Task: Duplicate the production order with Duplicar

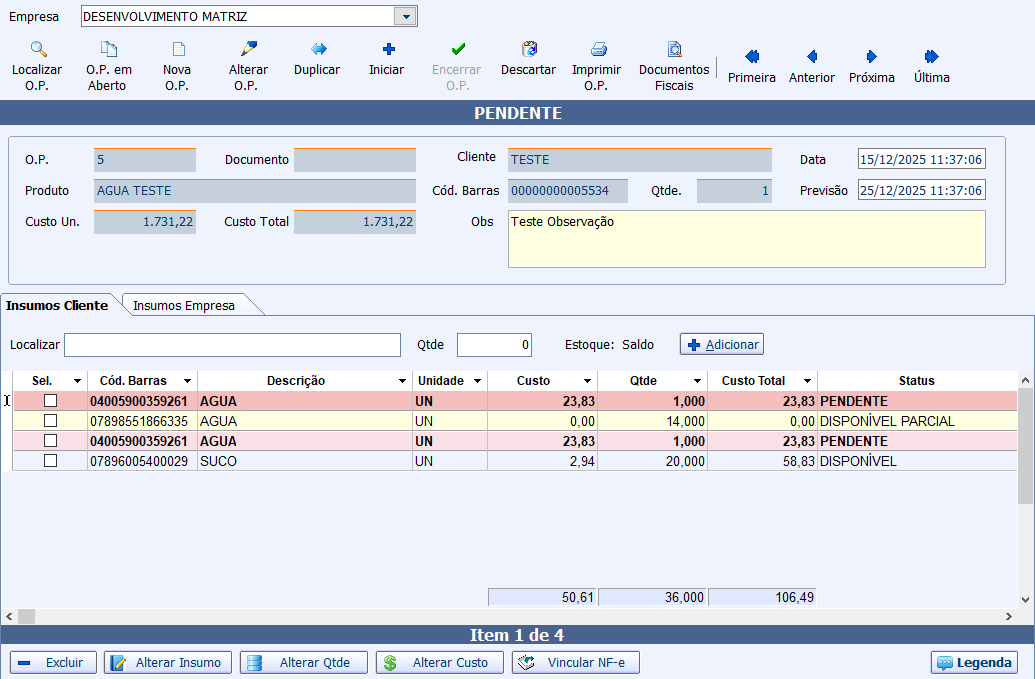Action: (x=317, y=50)
